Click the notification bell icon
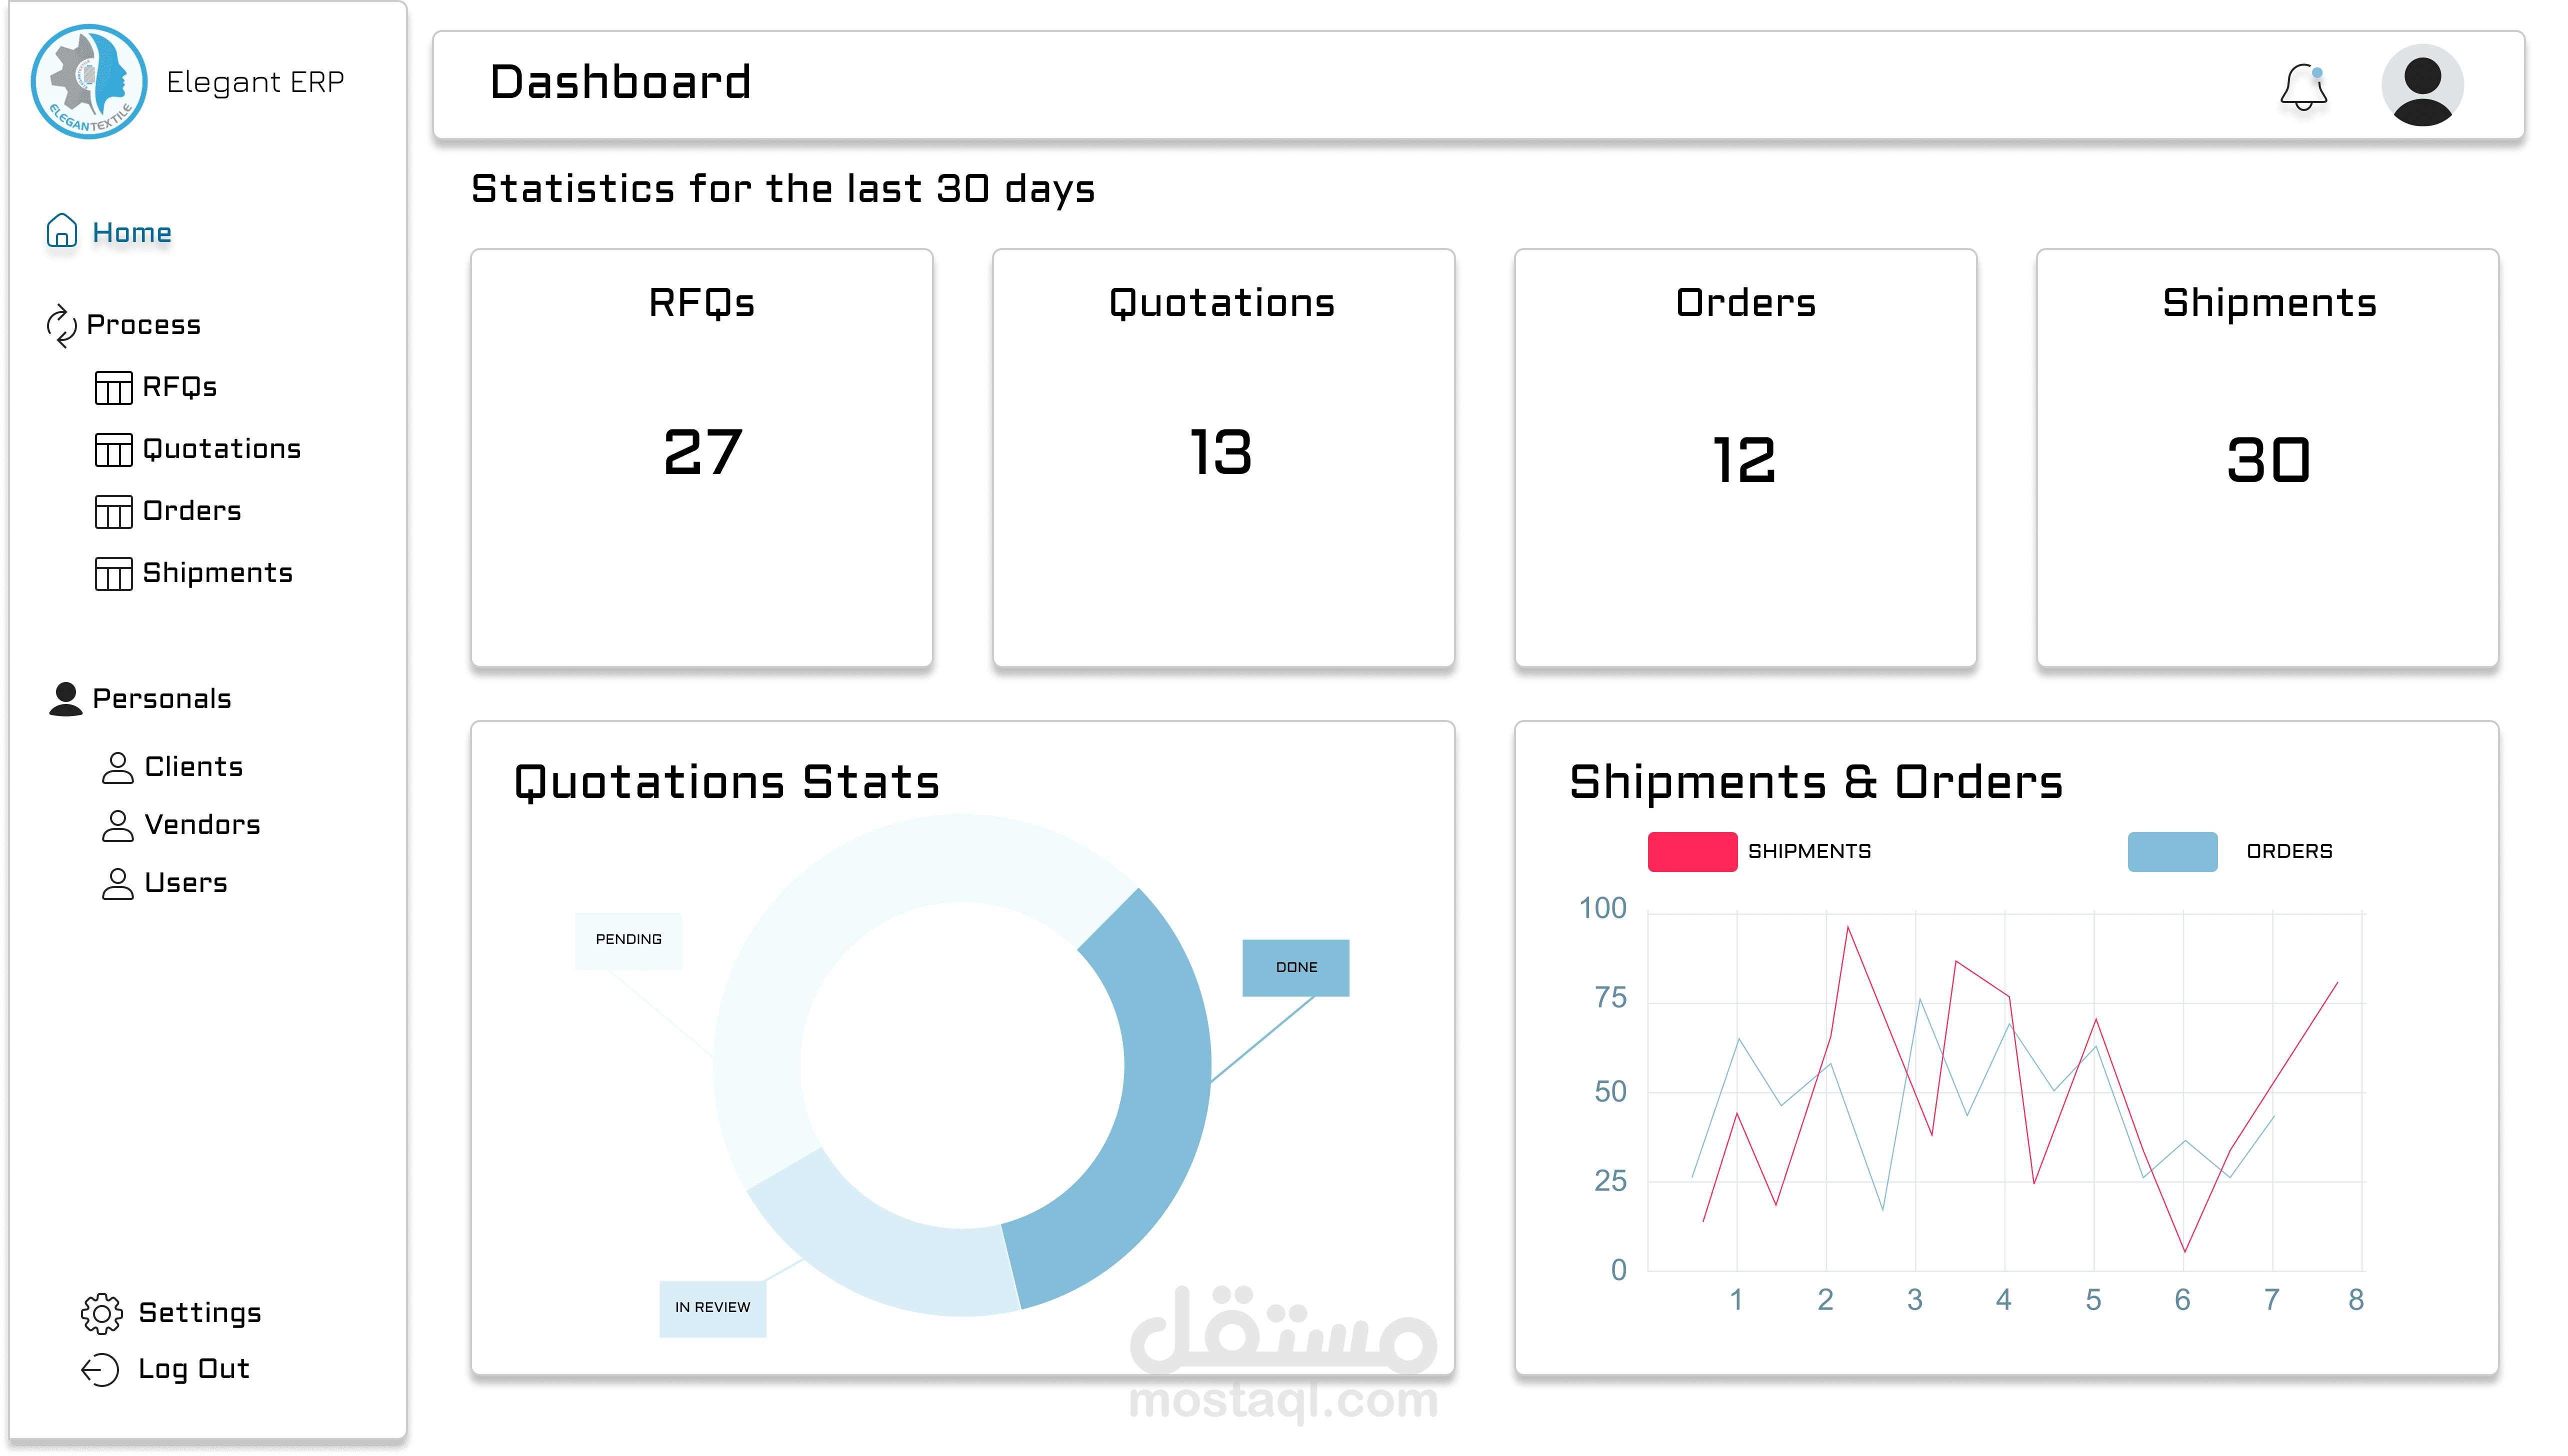Screen dimensions: 2568x1456 pyautogui.click(x=2303, y=87)
